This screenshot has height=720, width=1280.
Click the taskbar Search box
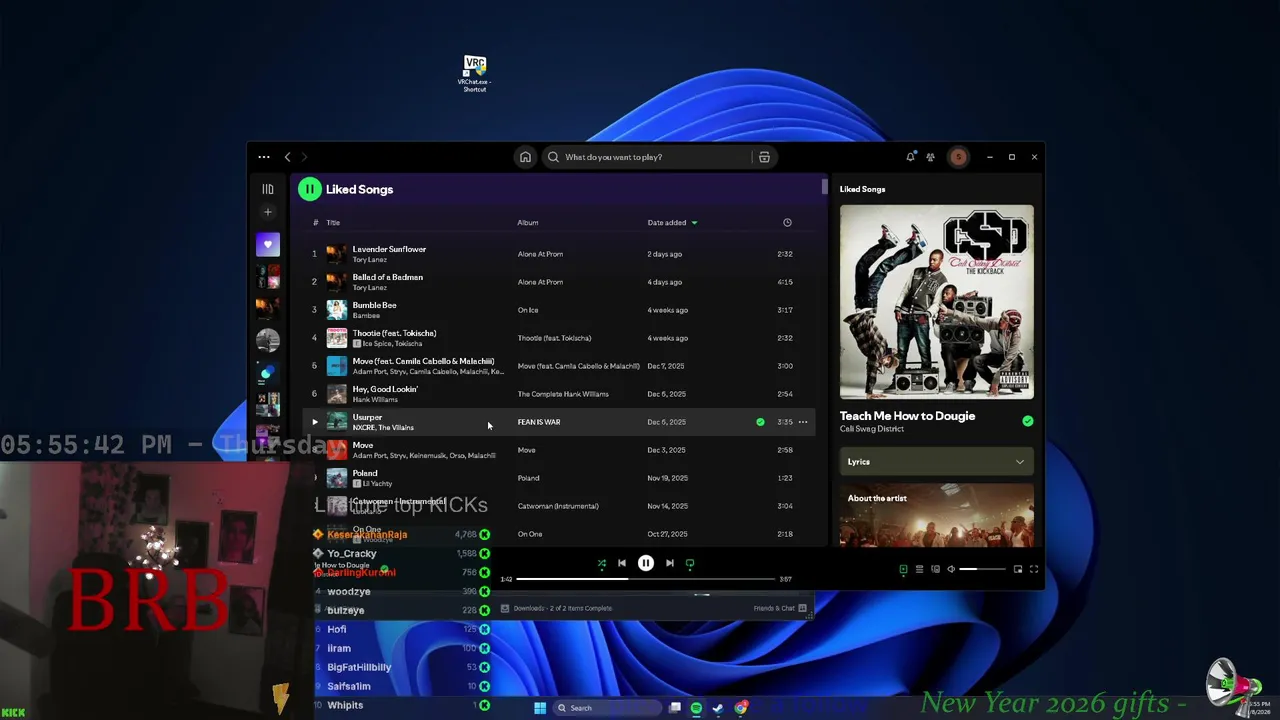[607, 708]
